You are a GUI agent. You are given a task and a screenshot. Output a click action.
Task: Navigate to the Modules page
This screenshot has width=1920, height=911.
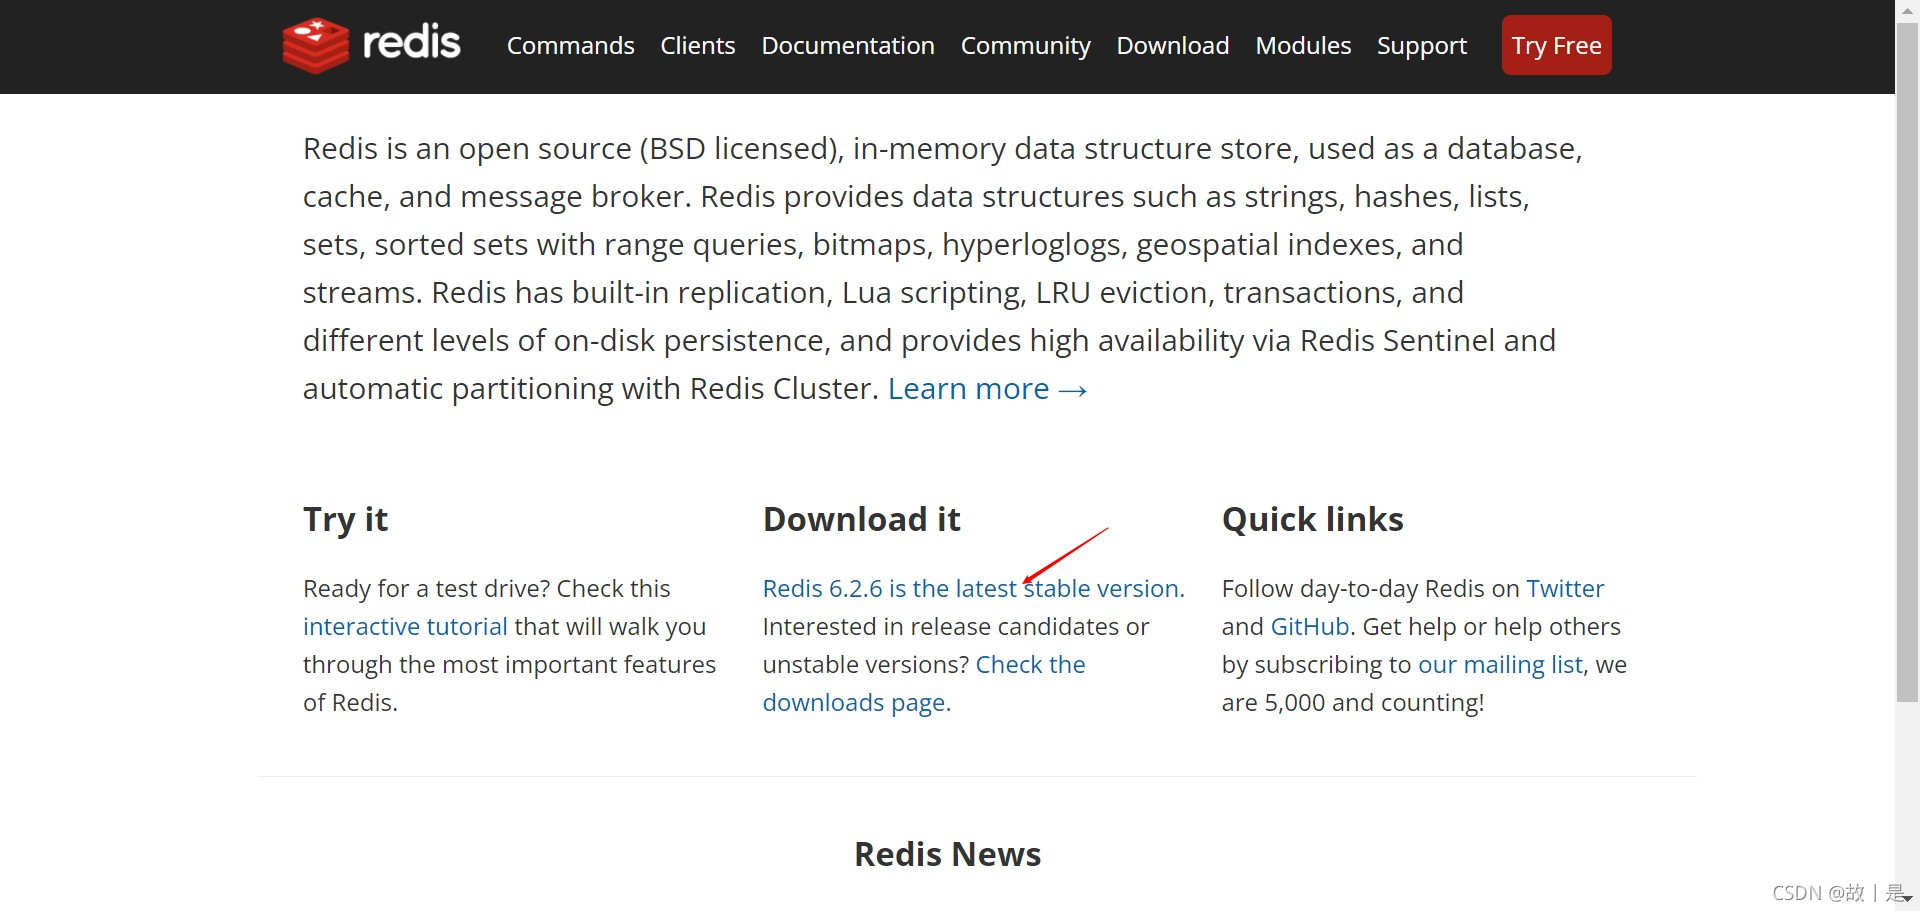pos(1302,46)
